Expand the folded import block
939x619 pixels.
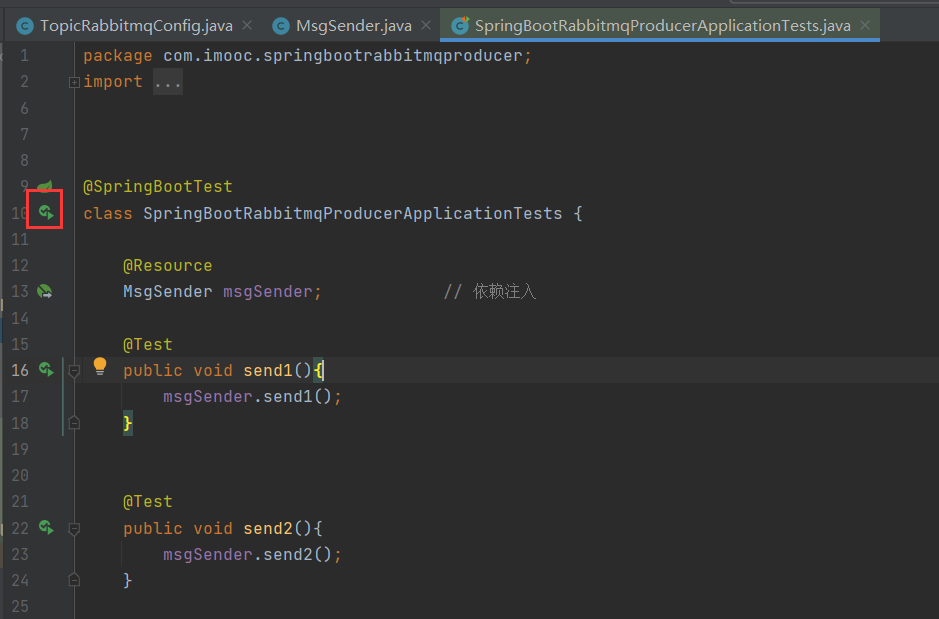(74, 82)
